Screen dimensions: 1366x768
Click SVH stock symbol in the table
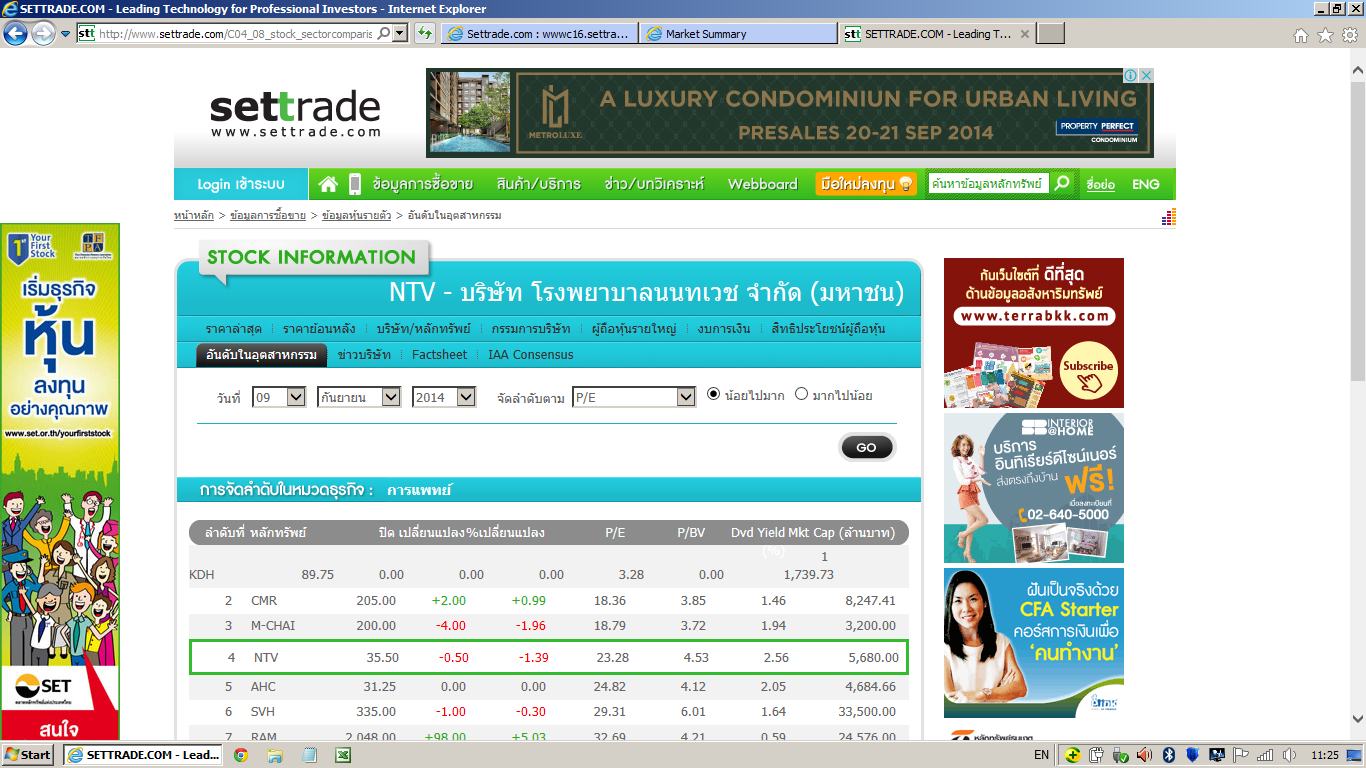264,712
